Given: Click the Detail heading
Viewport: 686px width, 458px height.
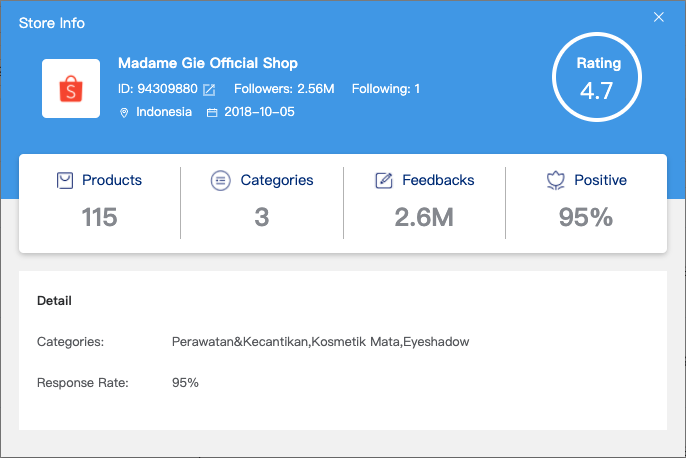Looking at the screenshot, I should click(54, 301).
